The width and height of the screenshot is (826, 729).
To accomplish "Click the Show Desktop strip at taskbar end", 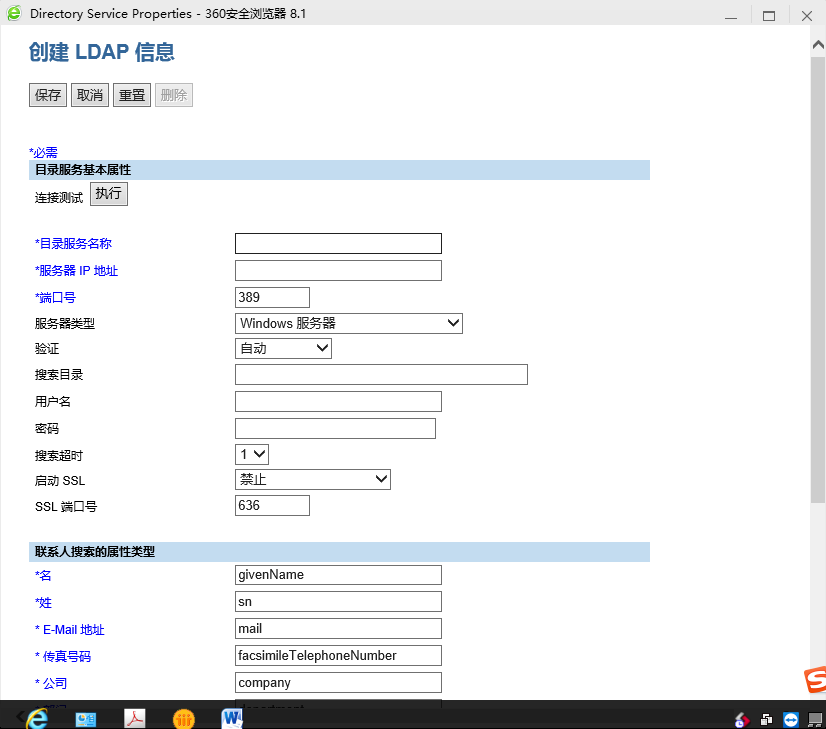I will pos(823,719).
